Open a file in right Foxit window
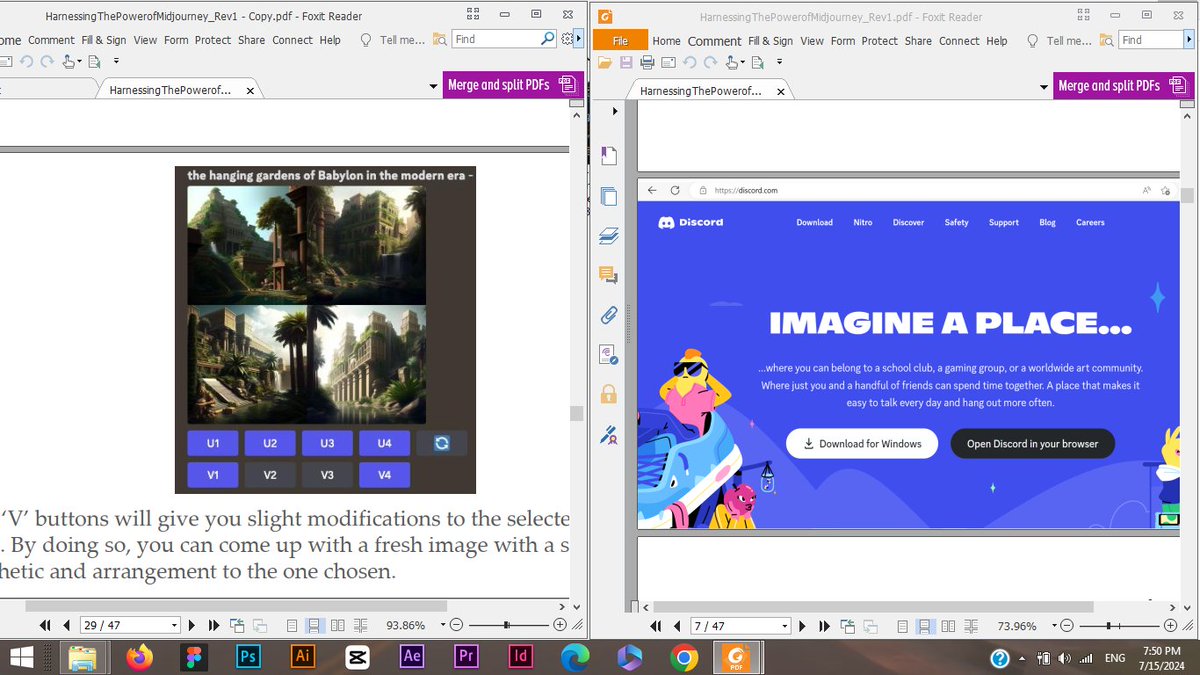The width and height of the screenshot is (1200, 675). point(604,62)
